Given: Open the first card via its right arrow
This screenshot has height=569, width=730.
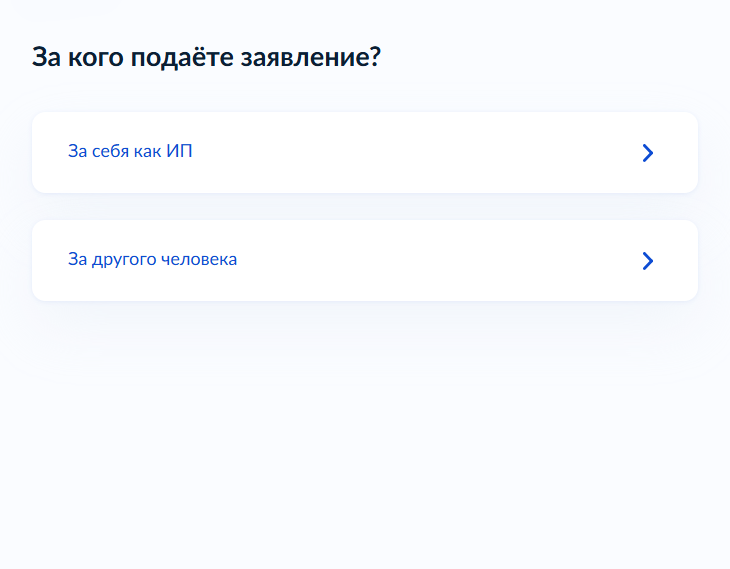Looking at the screenshot, I should tap(648, 153).
